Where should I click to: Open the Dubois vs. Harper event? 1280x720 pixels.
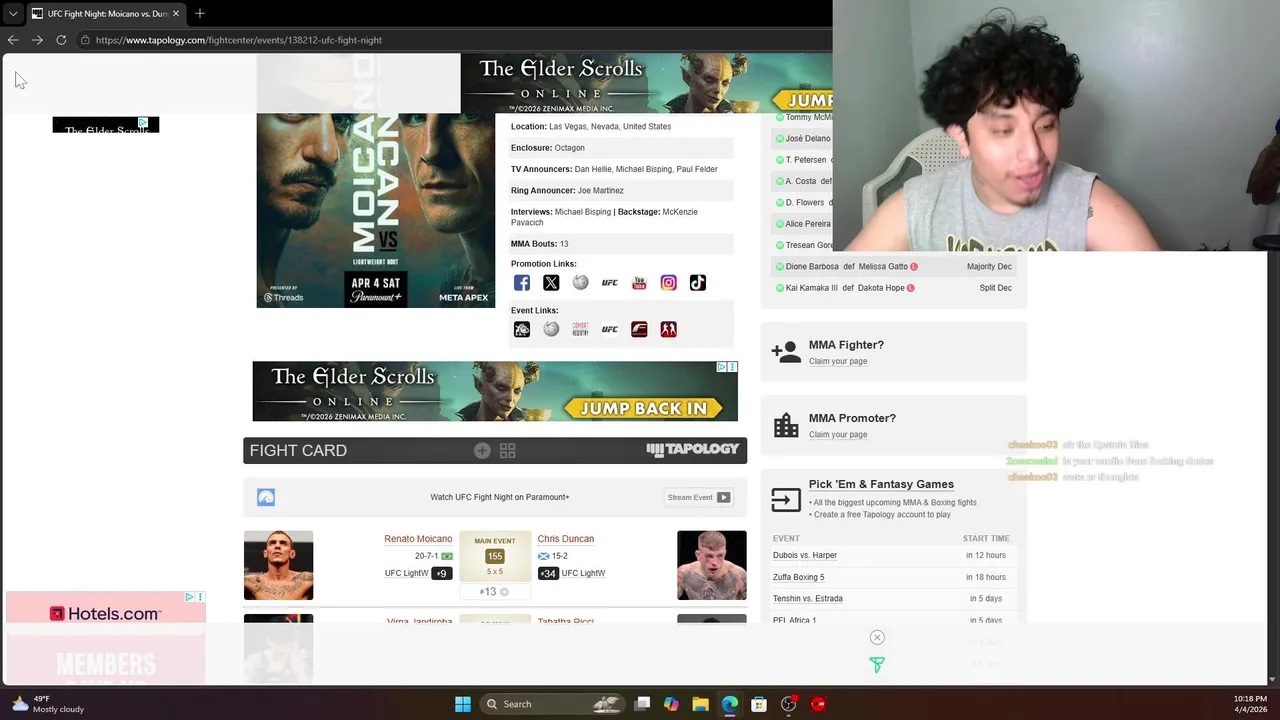pos(805,555)
